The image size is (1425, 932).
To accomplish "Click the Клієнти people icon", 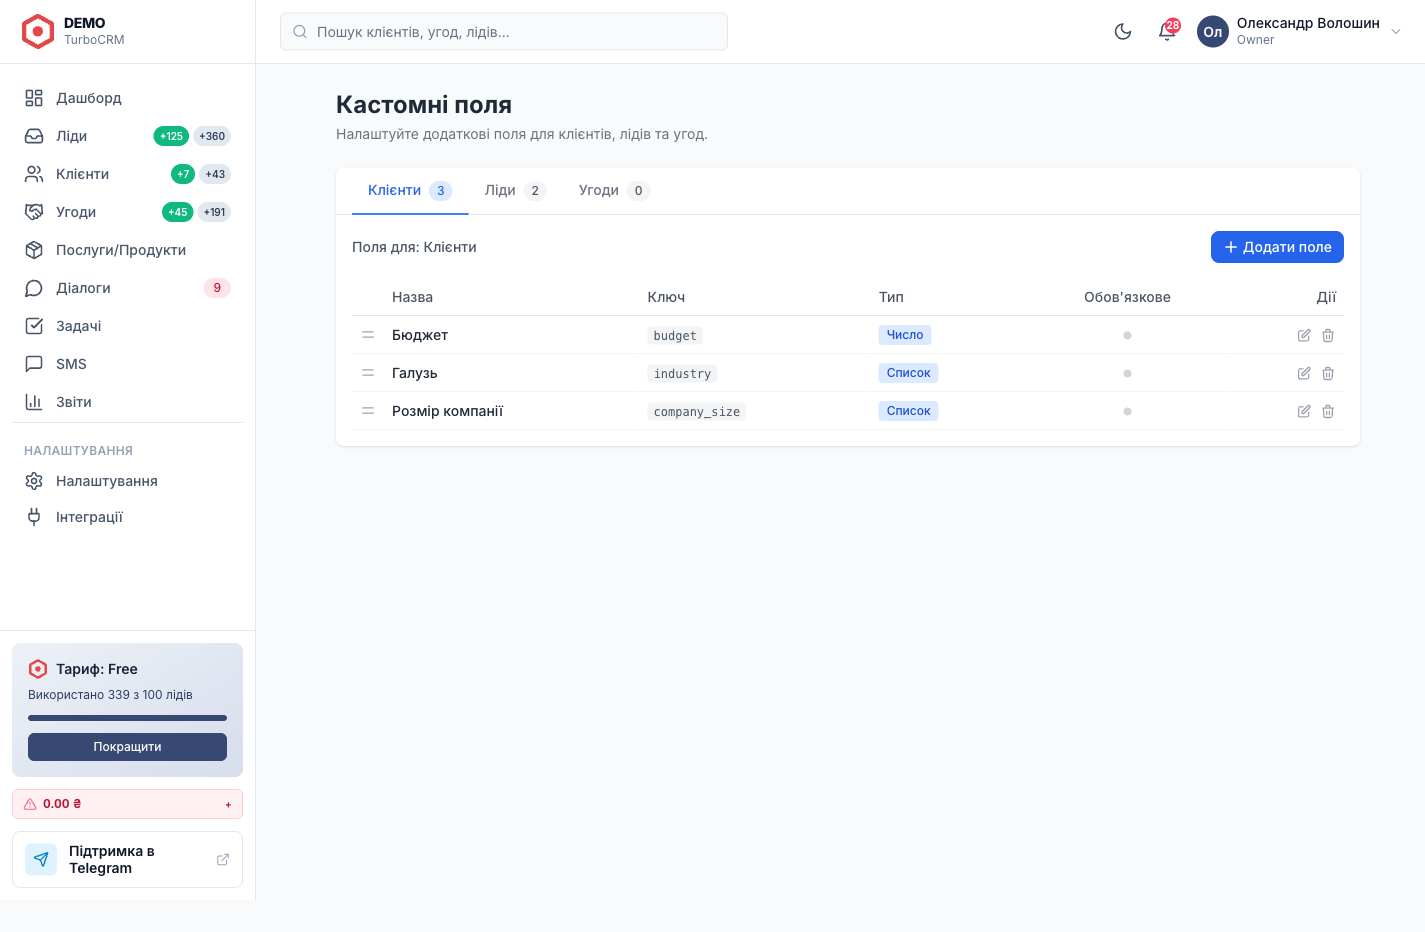I will click(34, 174).
